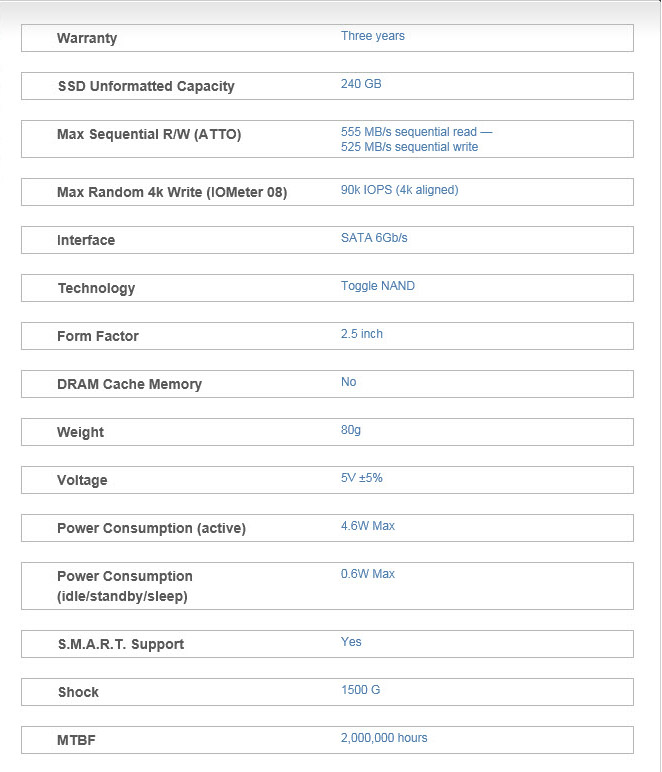Click the DRAM Cache Memory label
This screenshot has width=662, height=772.
(129, 384)
